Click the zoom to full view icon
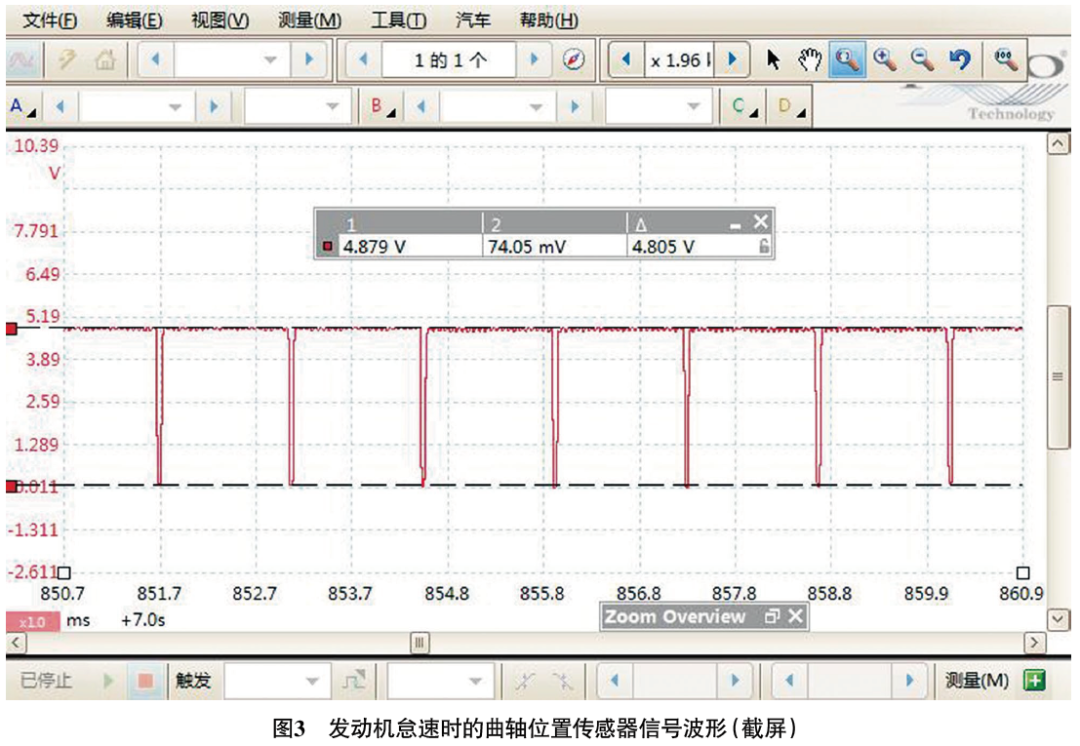This screenshot has height=746, width=1080. point(1006,60)
